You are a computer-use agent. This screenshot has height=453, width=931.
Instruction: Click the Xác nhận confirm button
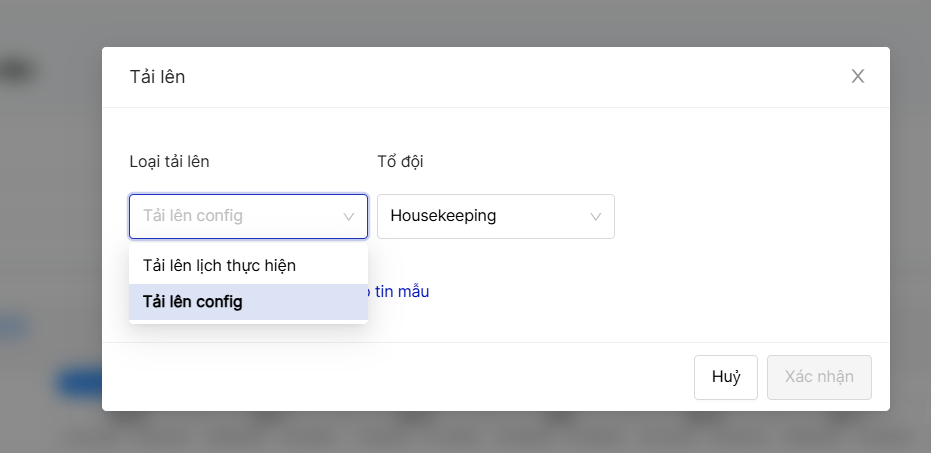coord(819,377)
